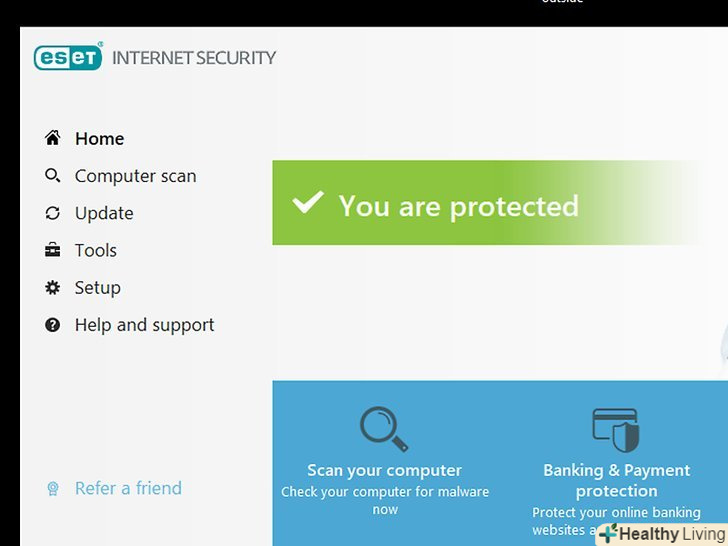Select Setup in the sidebar
Screen dimensions: 728x546
97,288
